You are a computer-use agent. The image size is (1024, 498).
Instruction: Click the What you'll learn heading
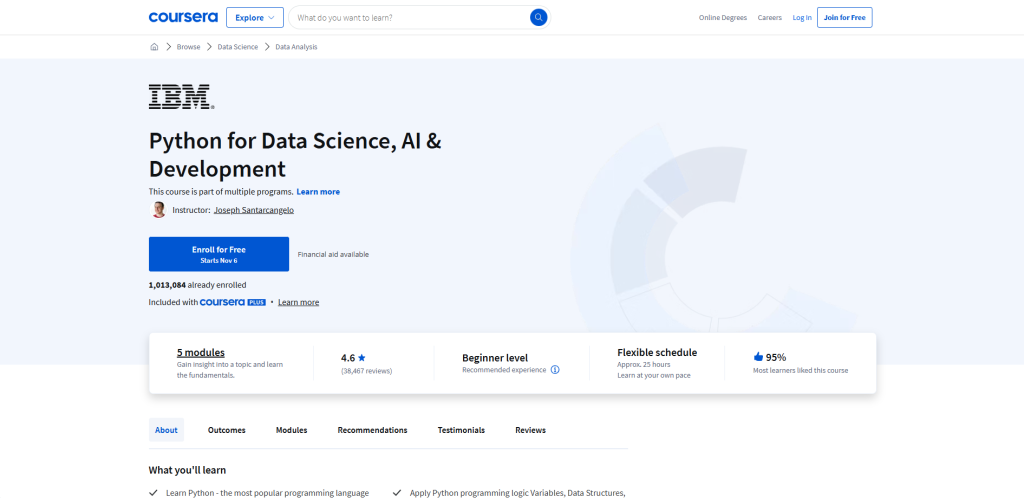tap(187, 470)
